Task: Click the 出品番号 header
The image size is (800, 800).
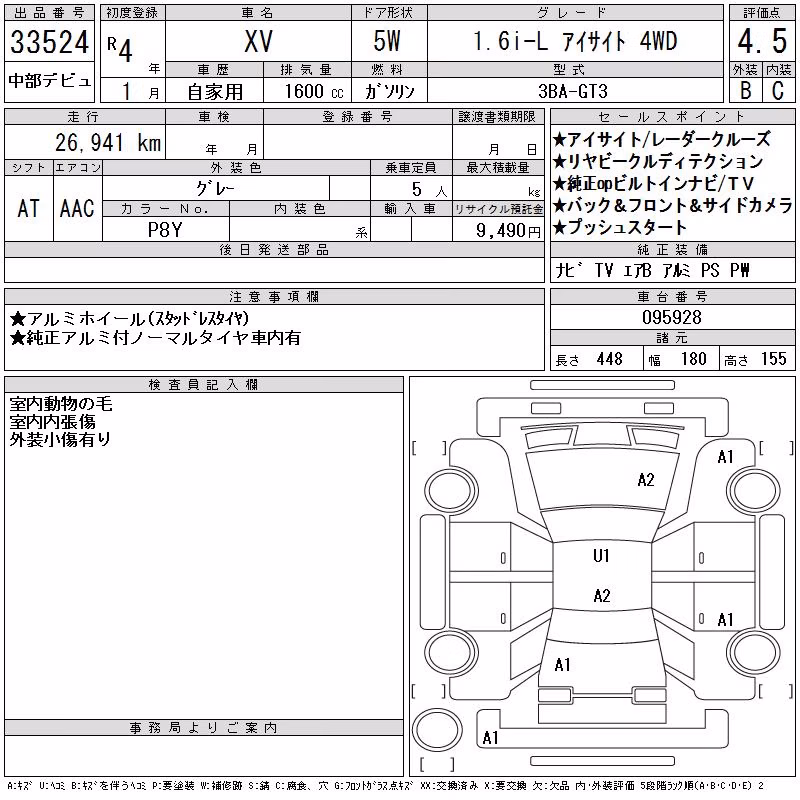Action: [49, 13]
